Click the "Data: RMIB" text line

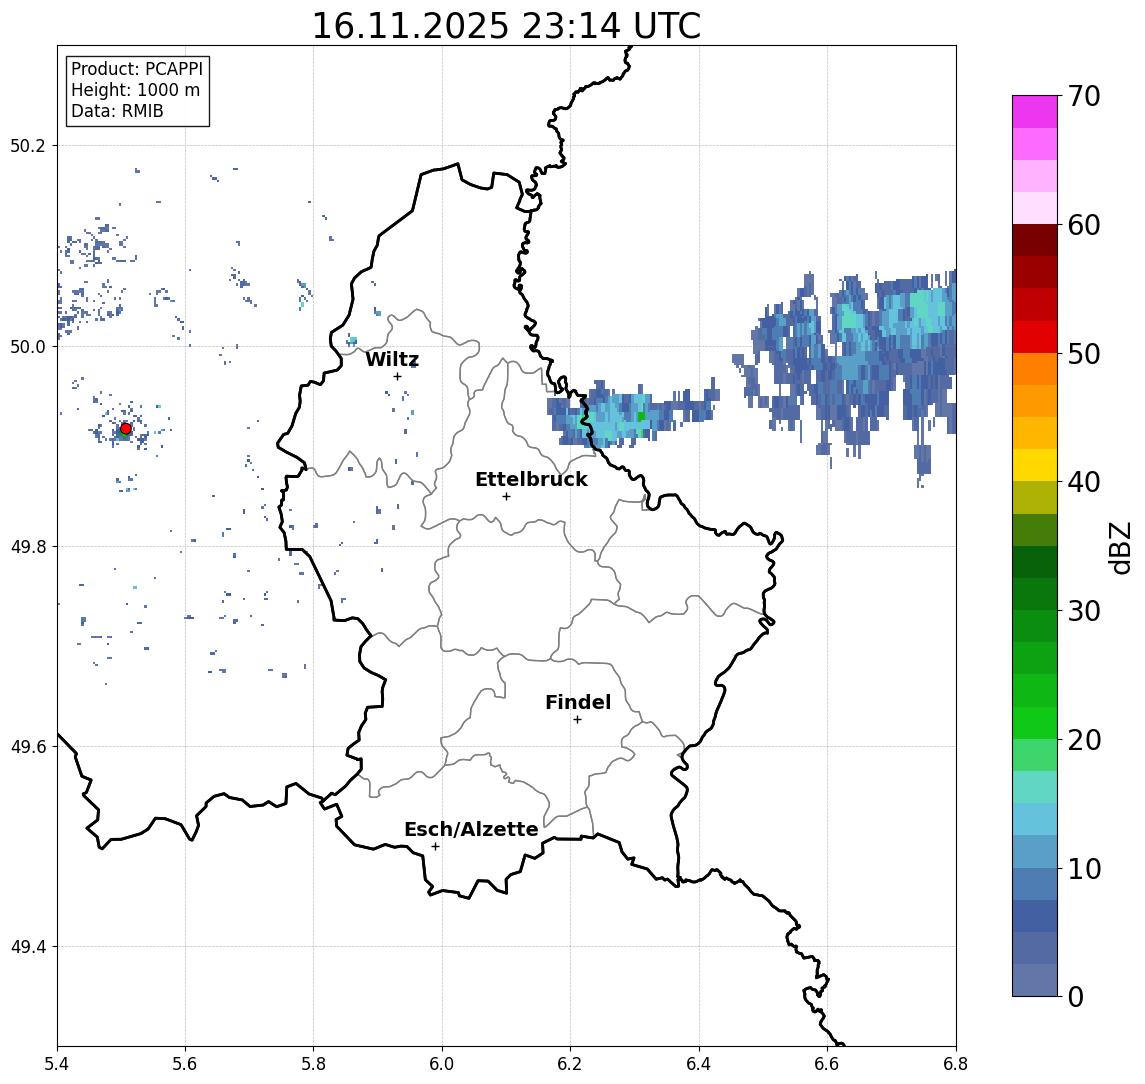pyautogui.click(x=117, y=111)
